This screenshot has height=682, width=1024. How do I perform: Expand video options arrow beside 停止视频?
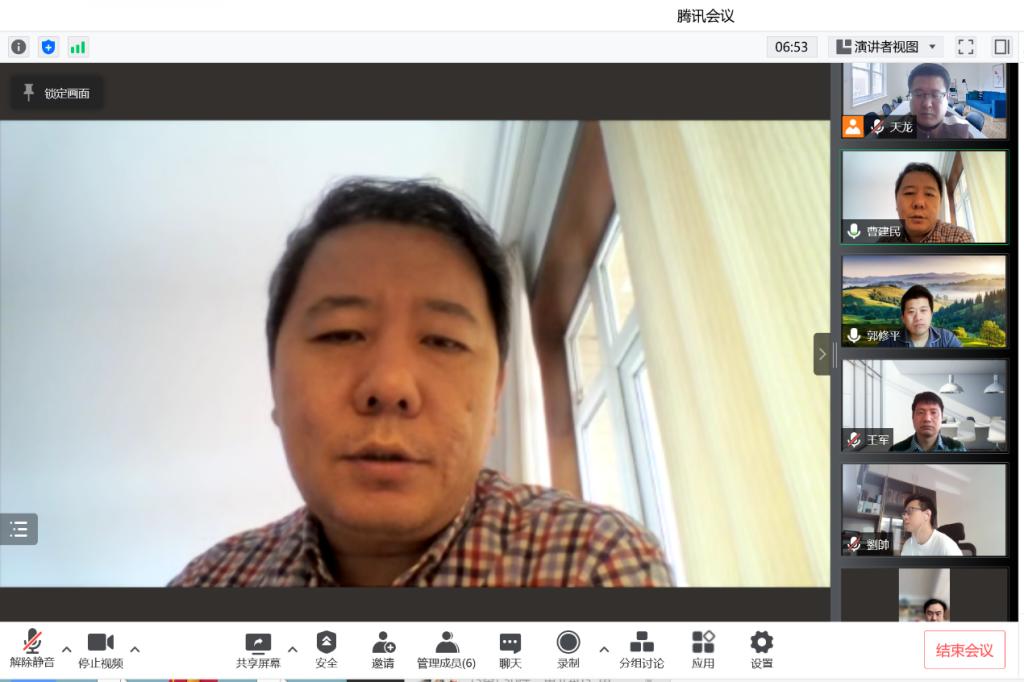pyautogui.click(x=135, y=649)
